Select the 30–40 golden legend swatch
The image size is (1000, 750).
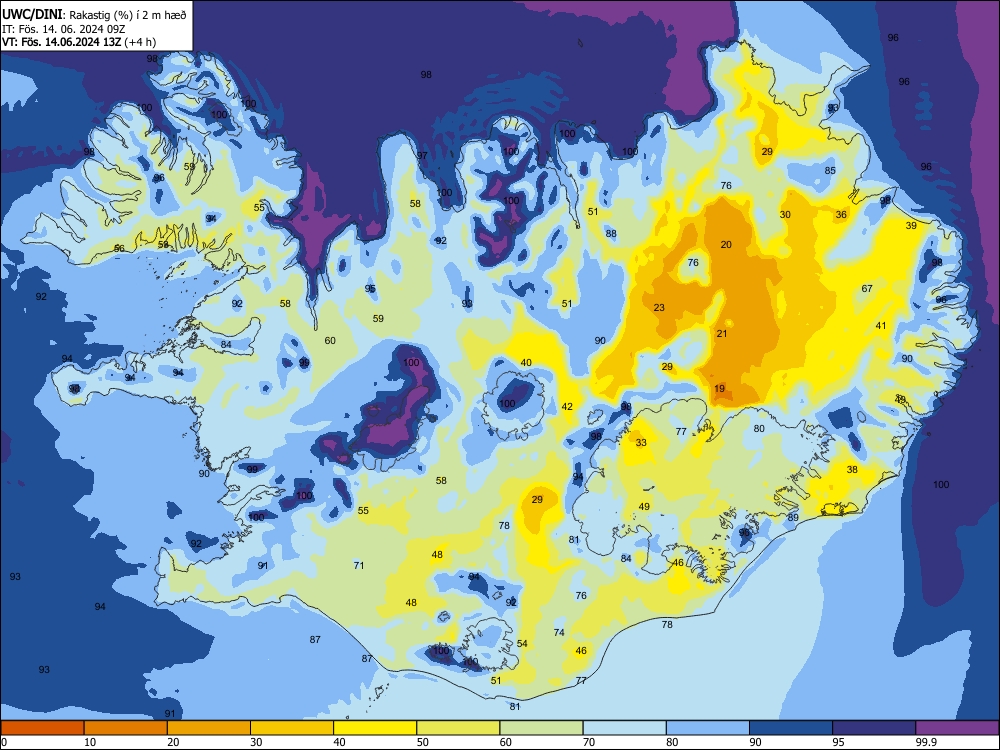click(x=292, y=728)
